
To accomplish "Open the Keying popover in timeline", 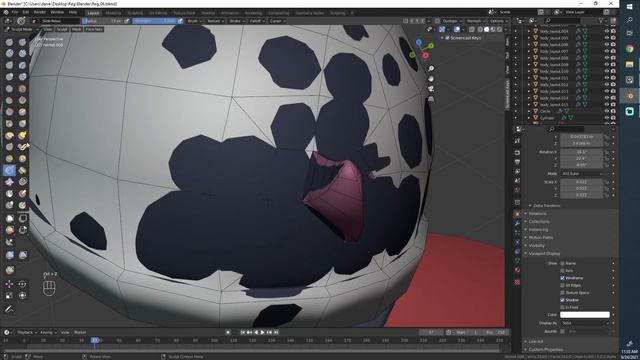I will 48,332.
